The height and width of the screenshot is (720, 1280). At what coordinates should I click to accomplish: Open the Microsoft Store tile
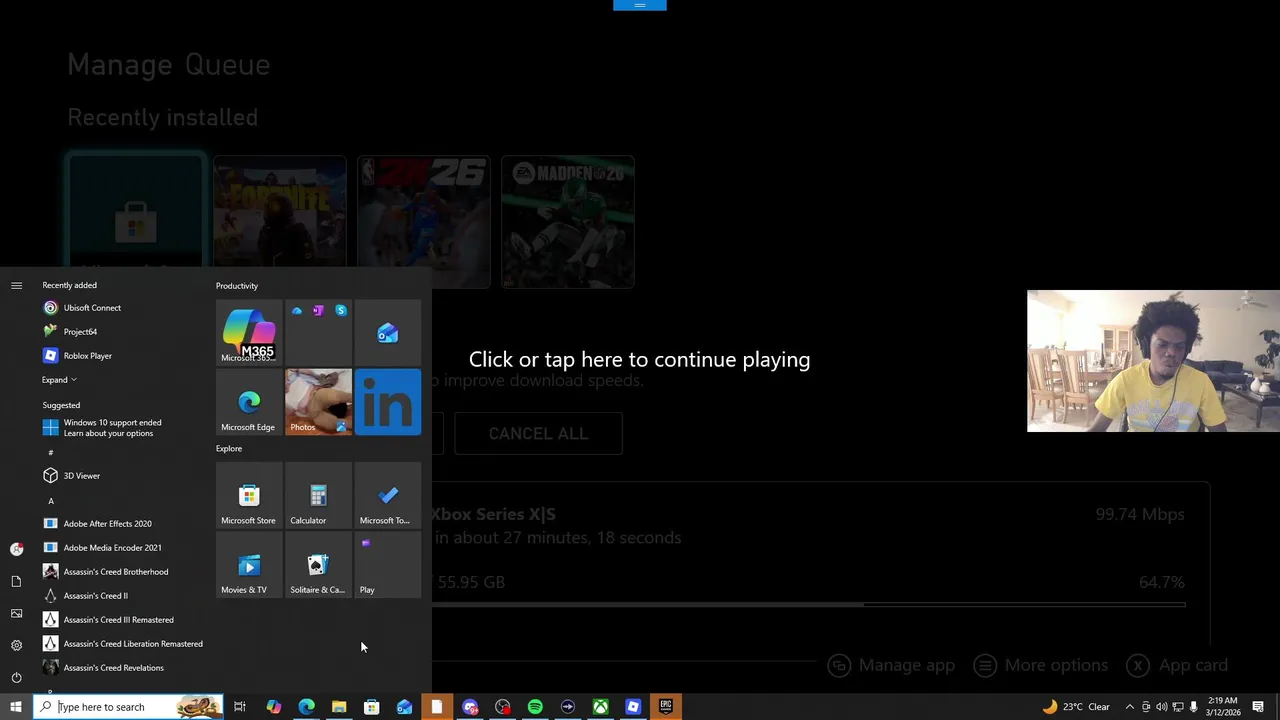(x=249, y=496)
